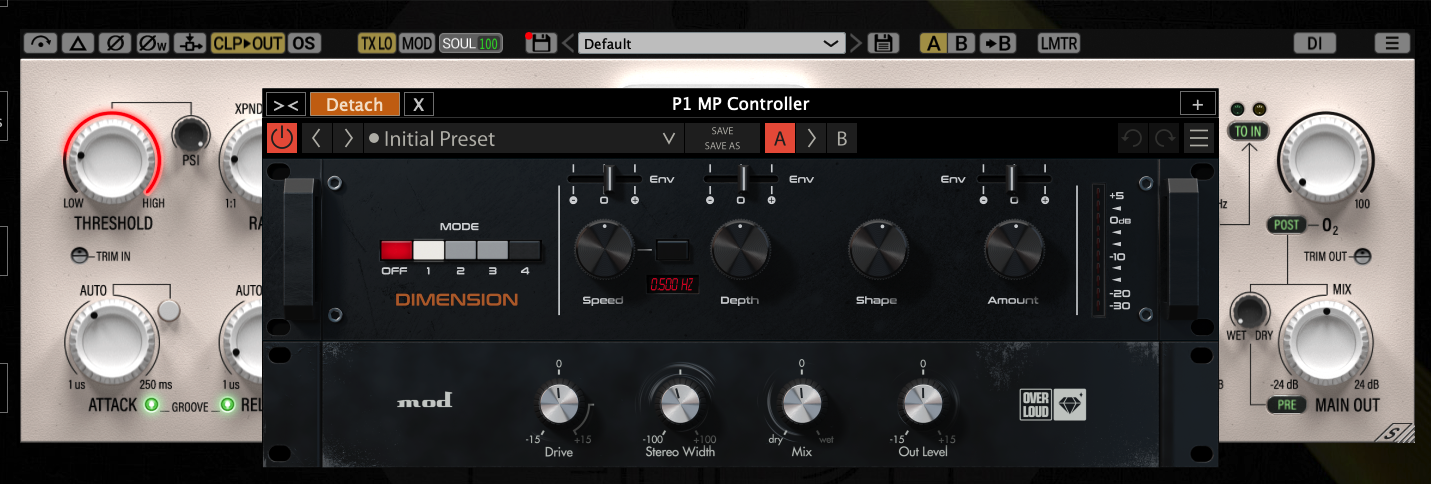Image resolution: width=1431 pixels, height=484 pixels.
Task: Click the Øw wet phase invert icon
Action: click(x=153, y=43)
